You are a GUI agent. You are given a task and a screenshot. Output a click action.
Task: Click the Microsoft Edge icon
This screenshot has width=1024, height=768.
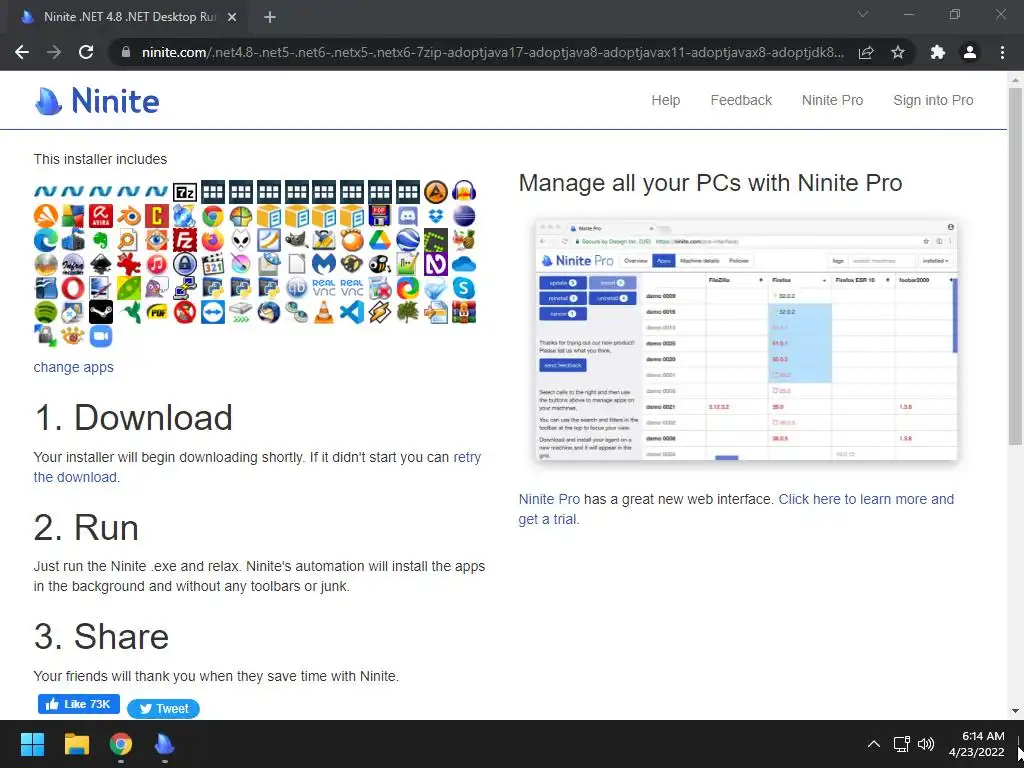click(x=46, y=240)
